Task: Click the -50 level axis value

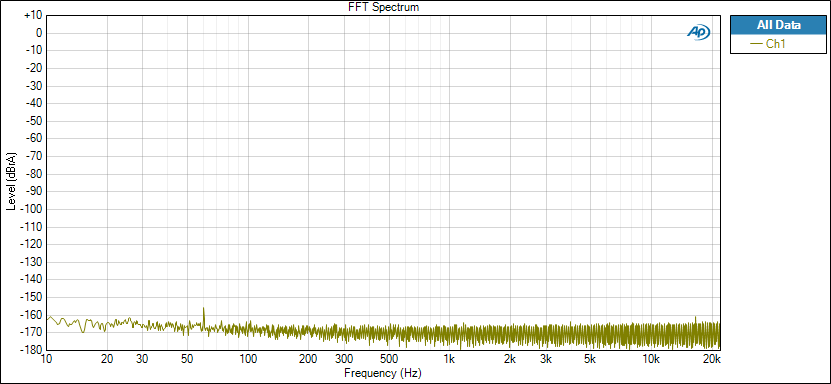Action: [x=33, y=121]
